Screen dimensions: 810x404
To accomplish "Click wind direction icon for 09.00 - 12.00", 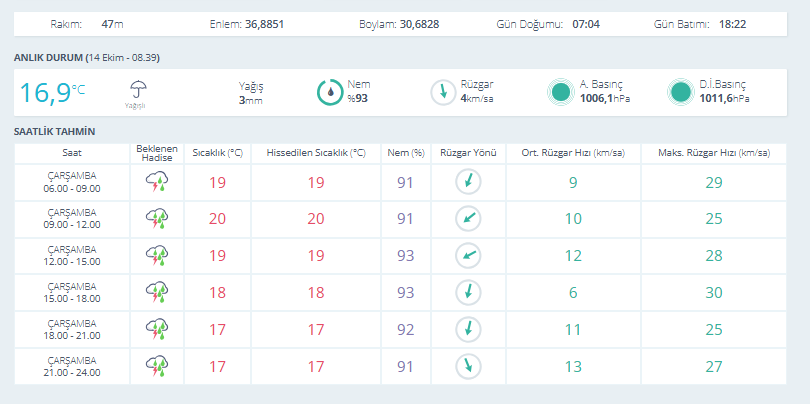I will (468, 219).
